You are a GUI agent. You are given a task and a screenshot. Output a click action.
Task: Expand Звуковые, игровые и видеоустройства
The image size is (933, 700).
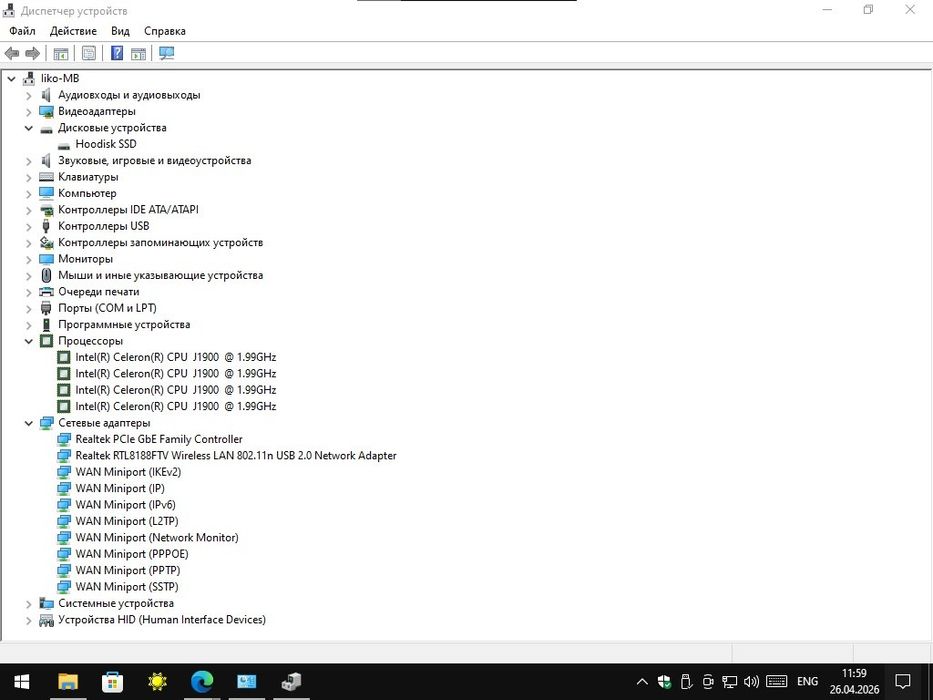coord(29,161)
